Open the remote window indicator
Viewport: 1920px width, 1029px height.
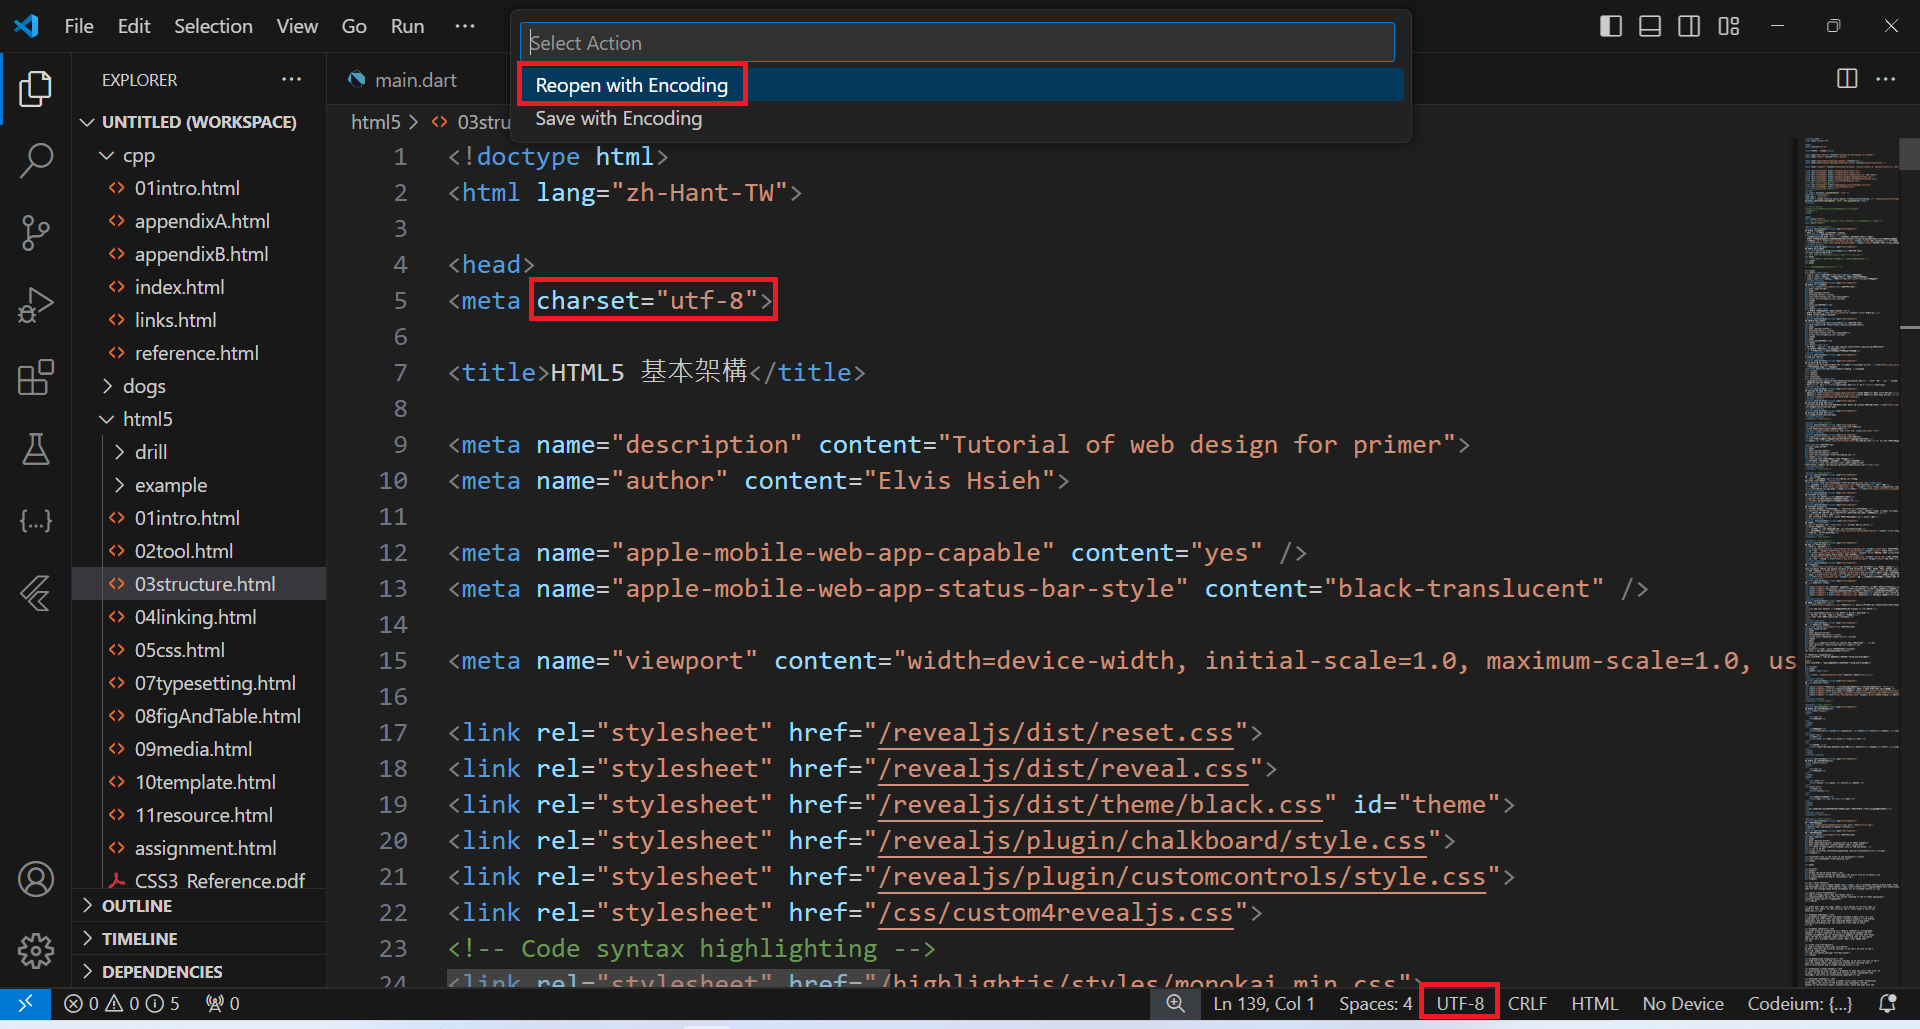26,1003
